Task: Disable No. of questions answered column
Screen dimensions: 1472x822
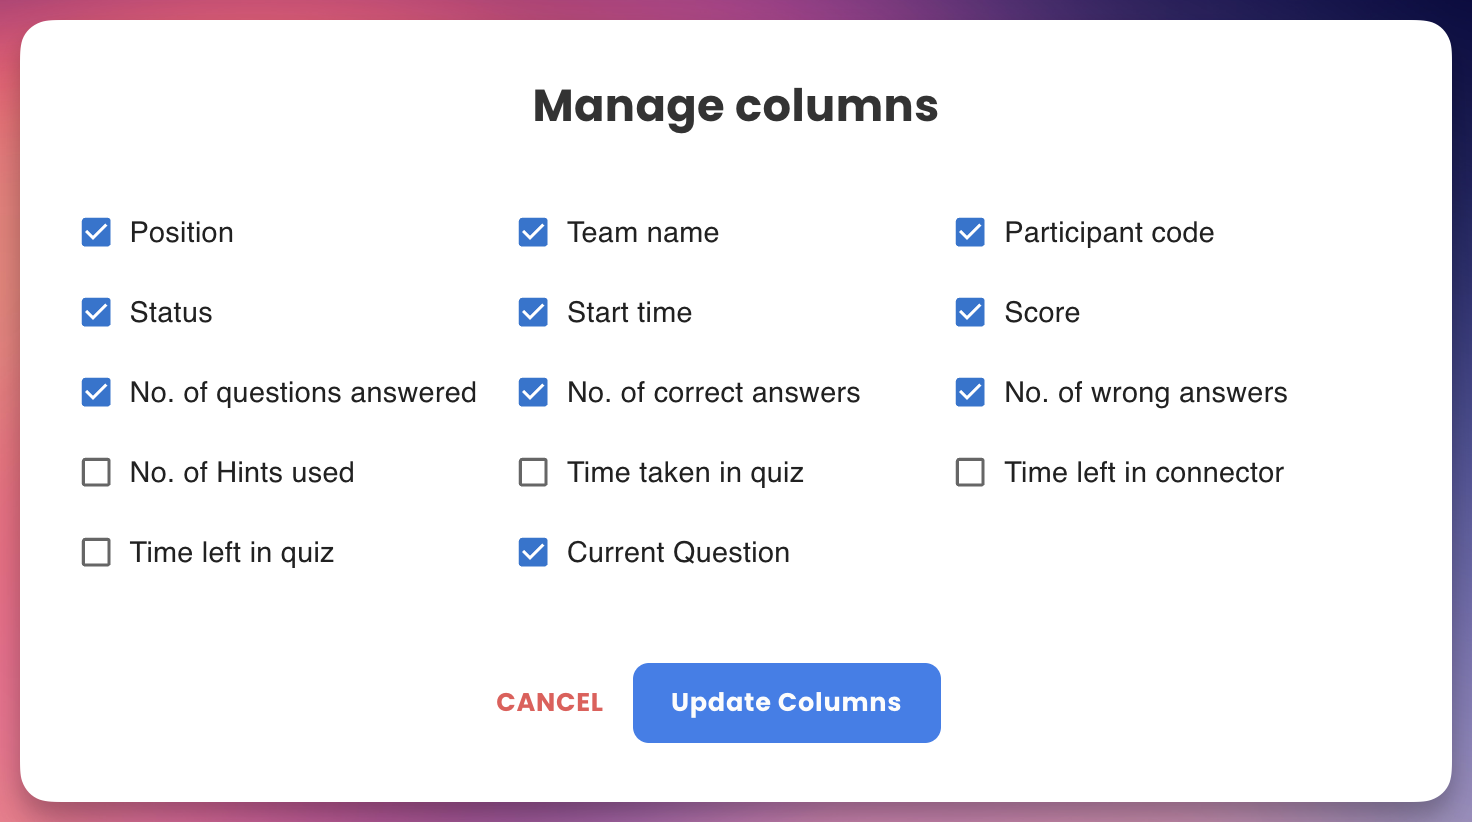Action: click(96, 392)
